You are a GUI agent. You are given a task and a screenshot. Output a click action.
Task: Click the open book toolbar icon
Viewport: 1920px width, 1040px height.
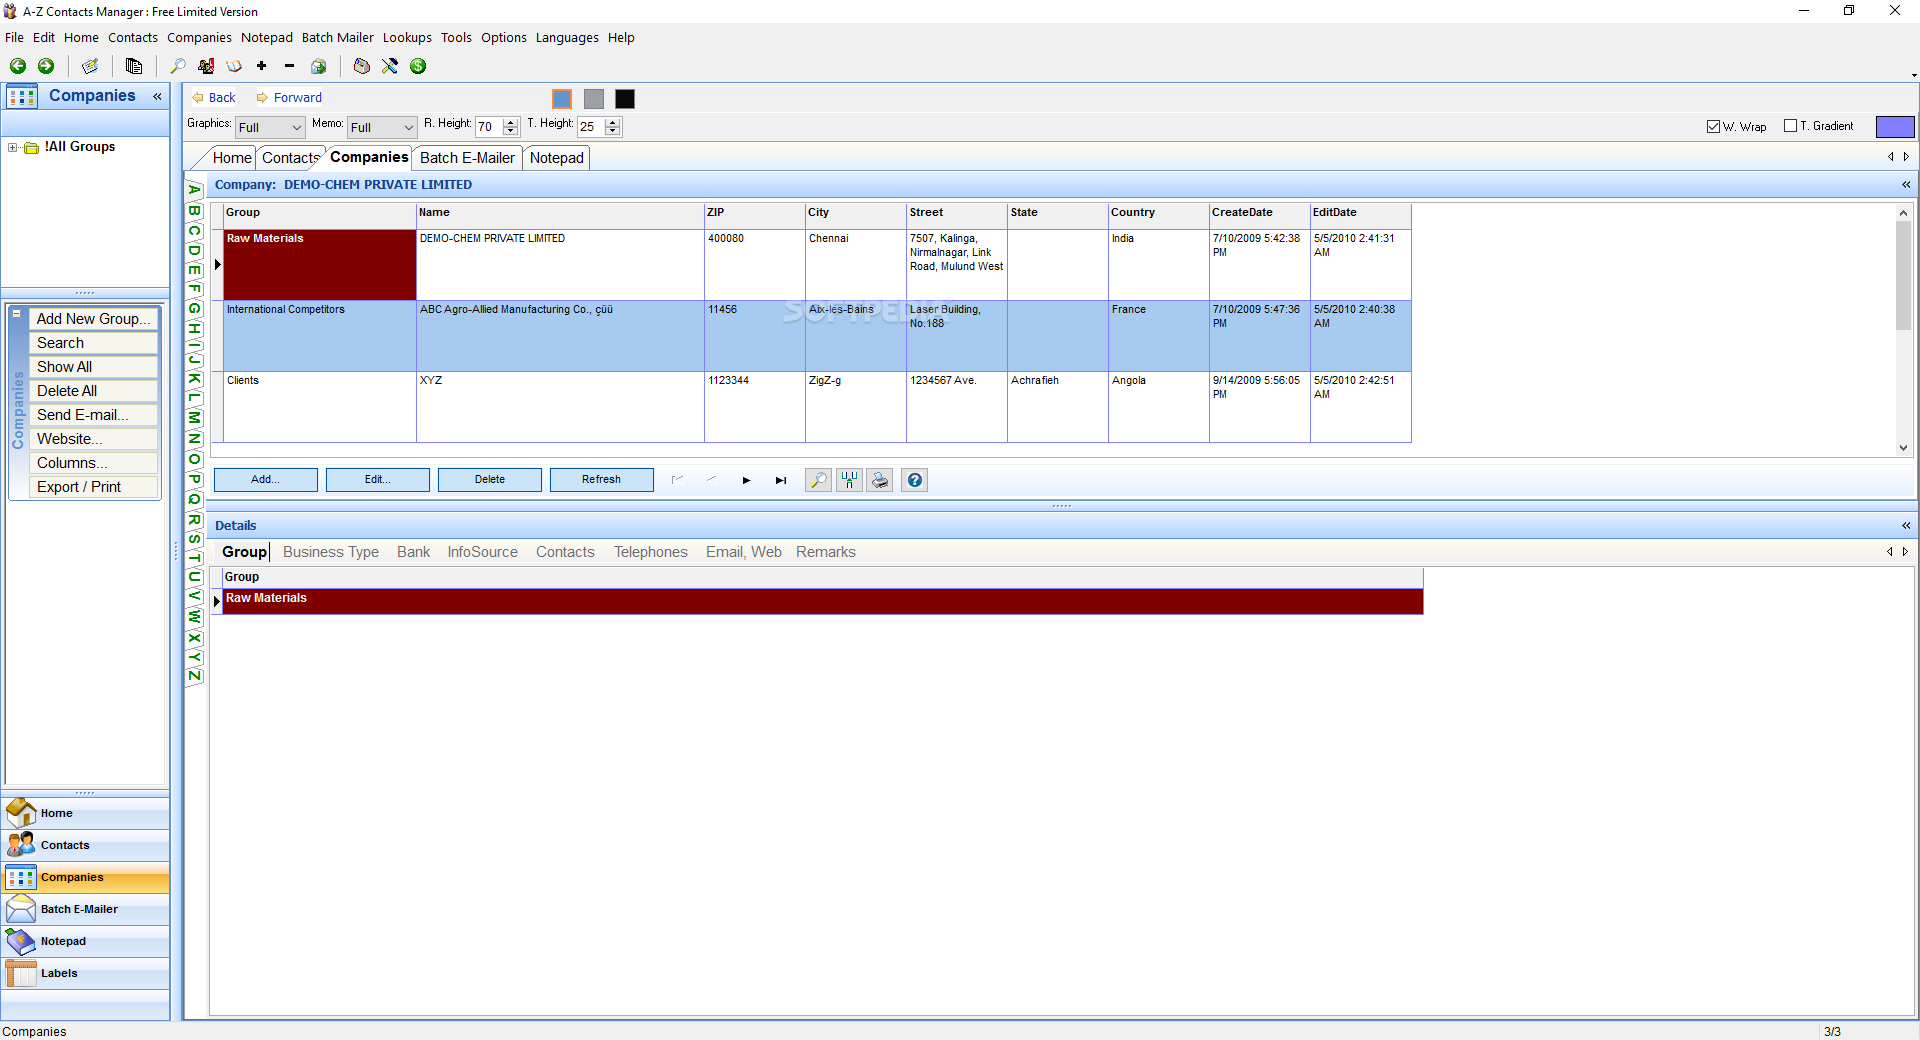234,66
